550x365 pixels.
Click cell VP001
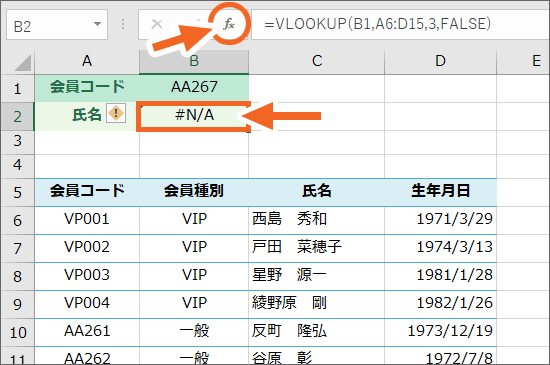(87, 221)
